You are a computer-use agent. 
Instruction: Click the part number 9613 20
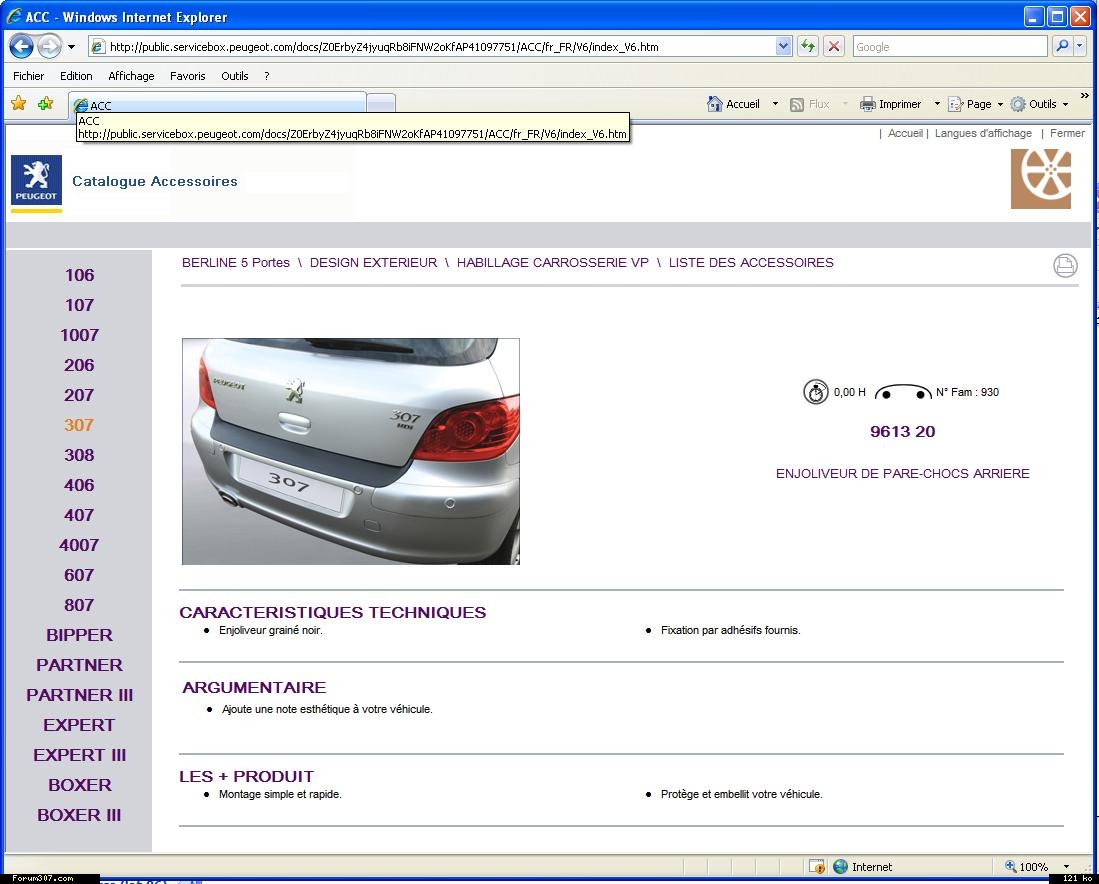click(903, 432)
